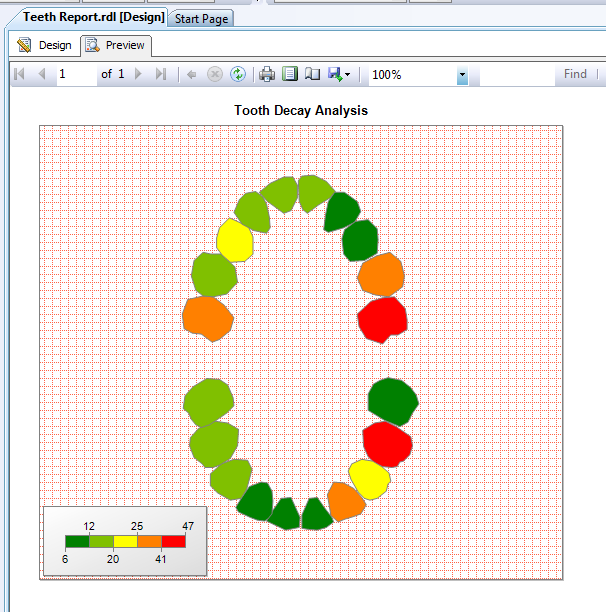606x612 pixels.
Task: Refresh the report preview
Action: pos(238,74)
